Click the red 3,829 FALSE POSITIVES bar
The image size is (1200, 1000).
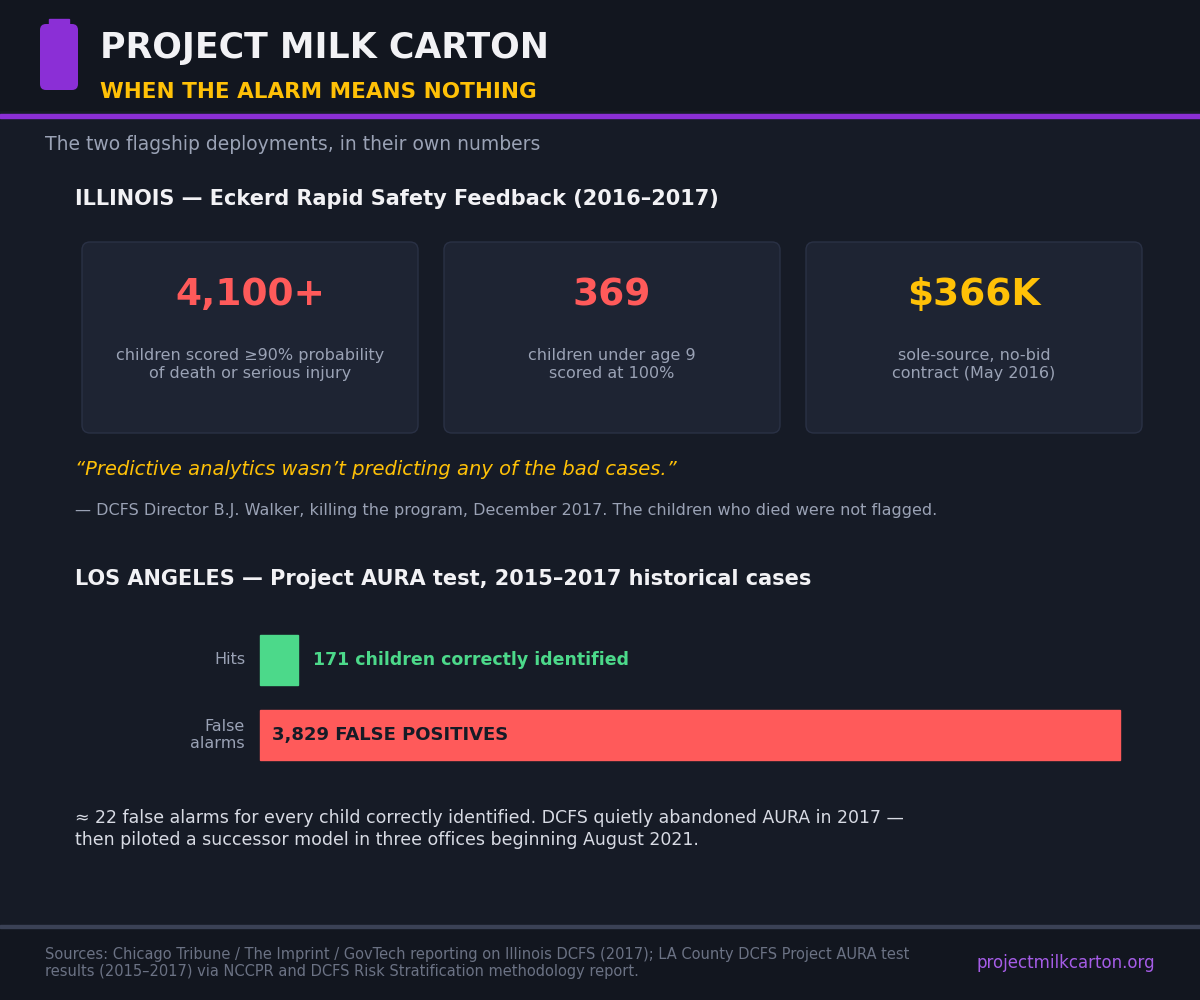(690, 735)
